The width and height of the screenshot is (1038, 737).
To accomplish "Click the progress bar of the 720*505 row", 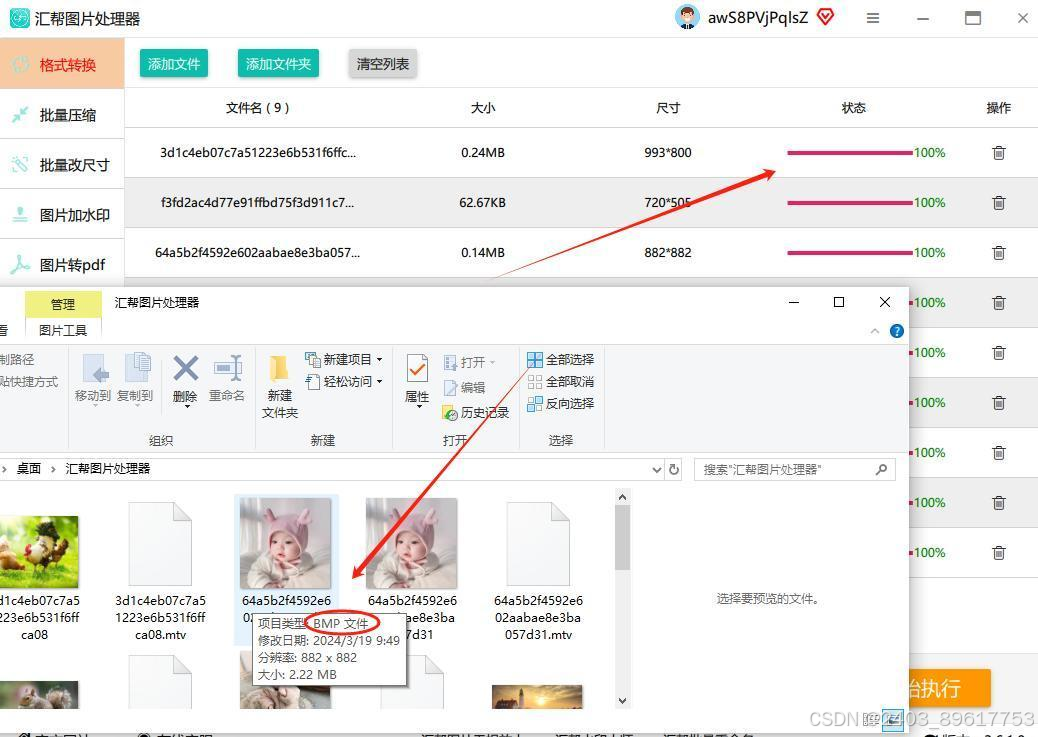I will click(x=849, y=203).
